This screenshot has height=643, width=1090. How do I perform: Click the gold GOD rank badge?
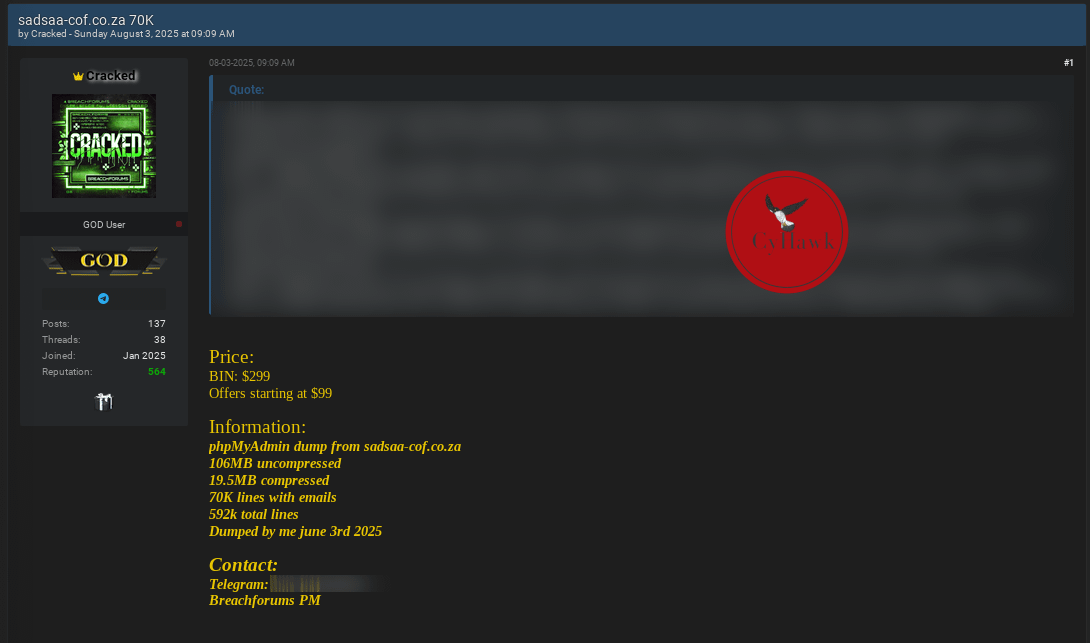pos(104,261)
